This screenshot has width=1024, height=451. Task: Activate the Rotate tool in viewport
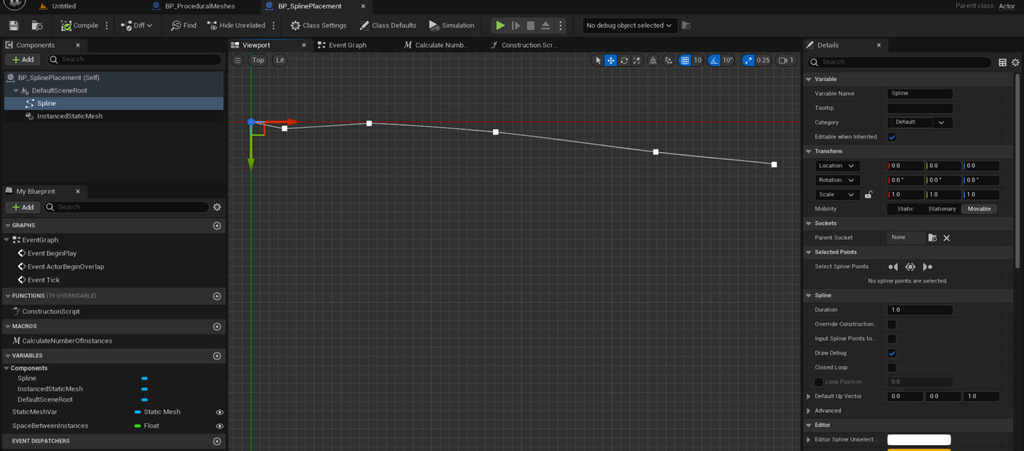624,60
